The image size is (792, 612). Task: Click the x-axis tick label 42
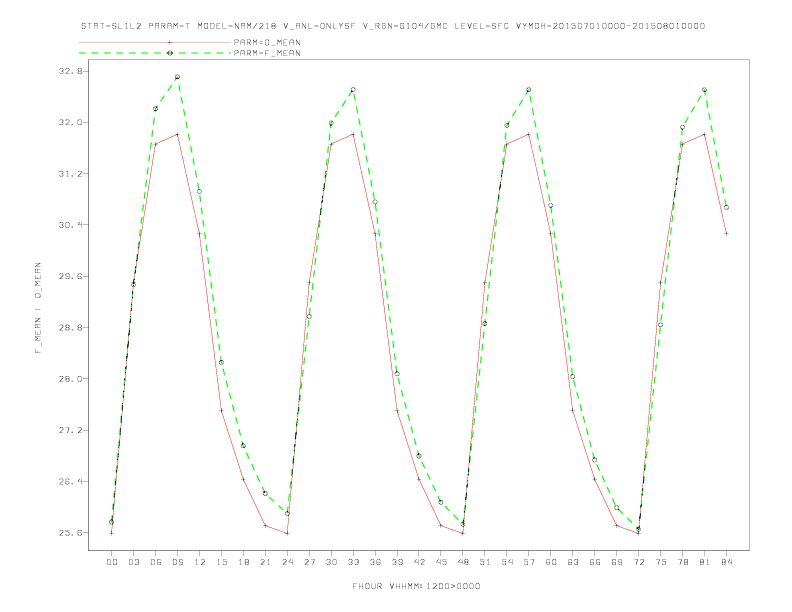click(419, 562)
